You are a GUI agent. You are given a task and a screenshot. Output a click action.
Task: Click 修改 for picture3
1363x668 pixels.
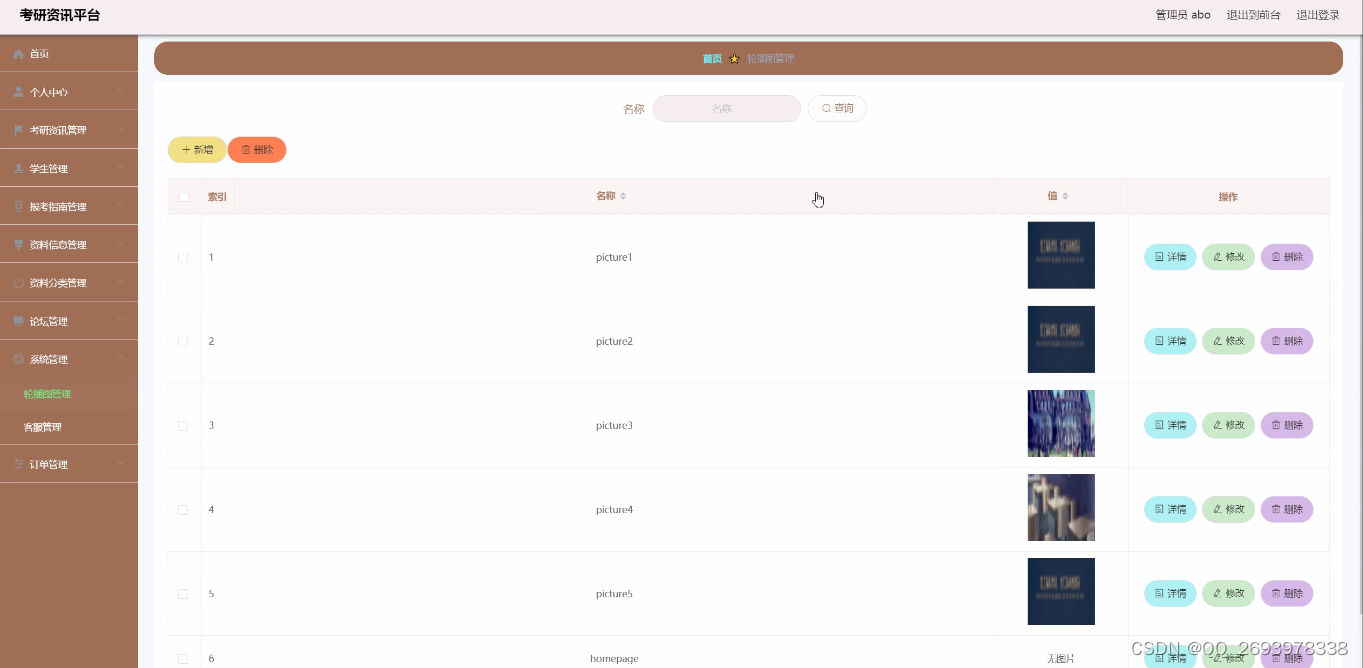[x=1228, y=425]
